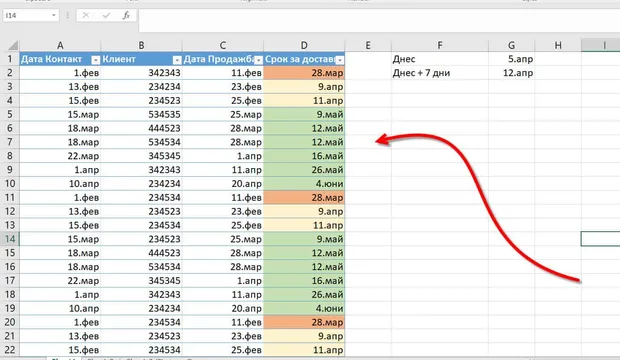Click 234534 in row 22
The height and width of the screenshot is (360, 620).
(141, 350)
